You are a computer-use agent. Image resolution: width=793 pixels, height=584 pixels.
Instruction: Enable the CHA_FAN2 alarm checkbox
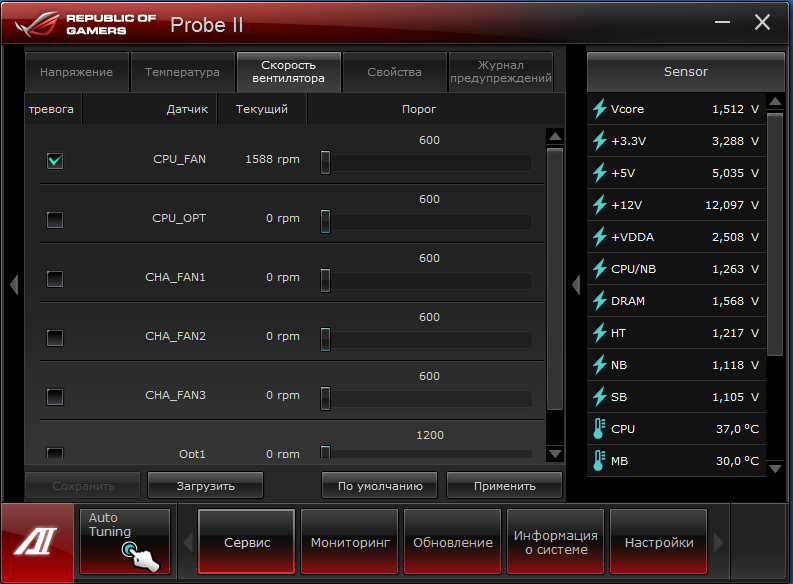[x=55, y=338]
